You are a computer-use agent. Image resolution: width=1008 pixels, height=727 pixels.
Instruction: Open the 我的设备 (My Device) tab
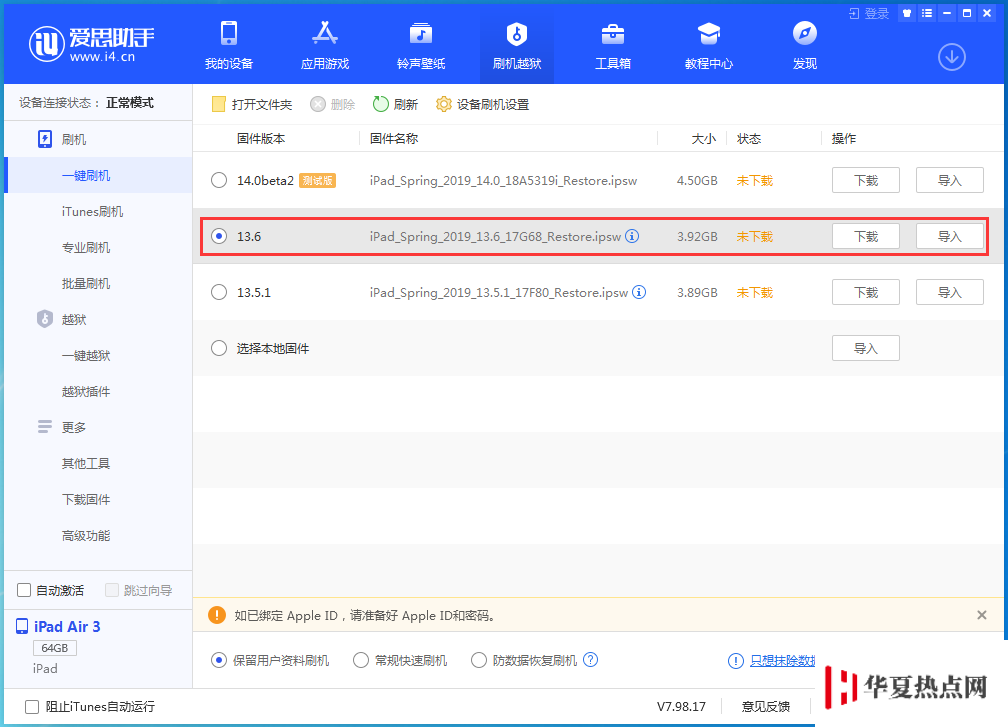point(229,45)
